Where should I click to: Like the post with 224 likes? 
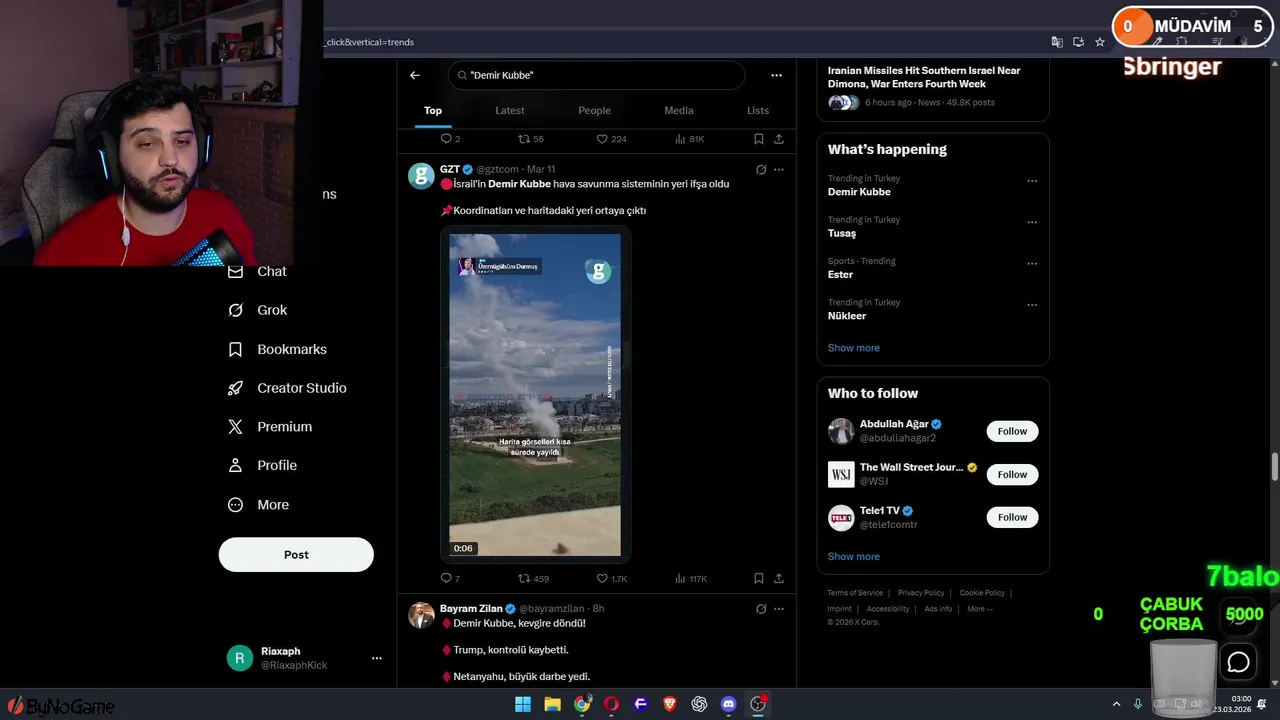click(x=611, y=139)
